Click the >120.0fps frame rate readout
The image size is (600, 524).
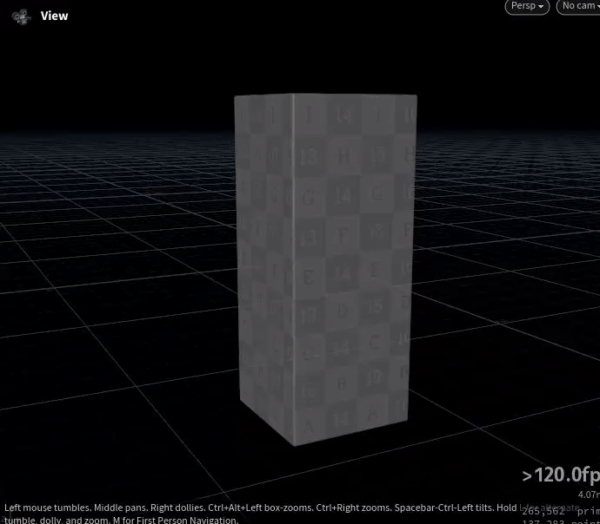pos(561,475)
